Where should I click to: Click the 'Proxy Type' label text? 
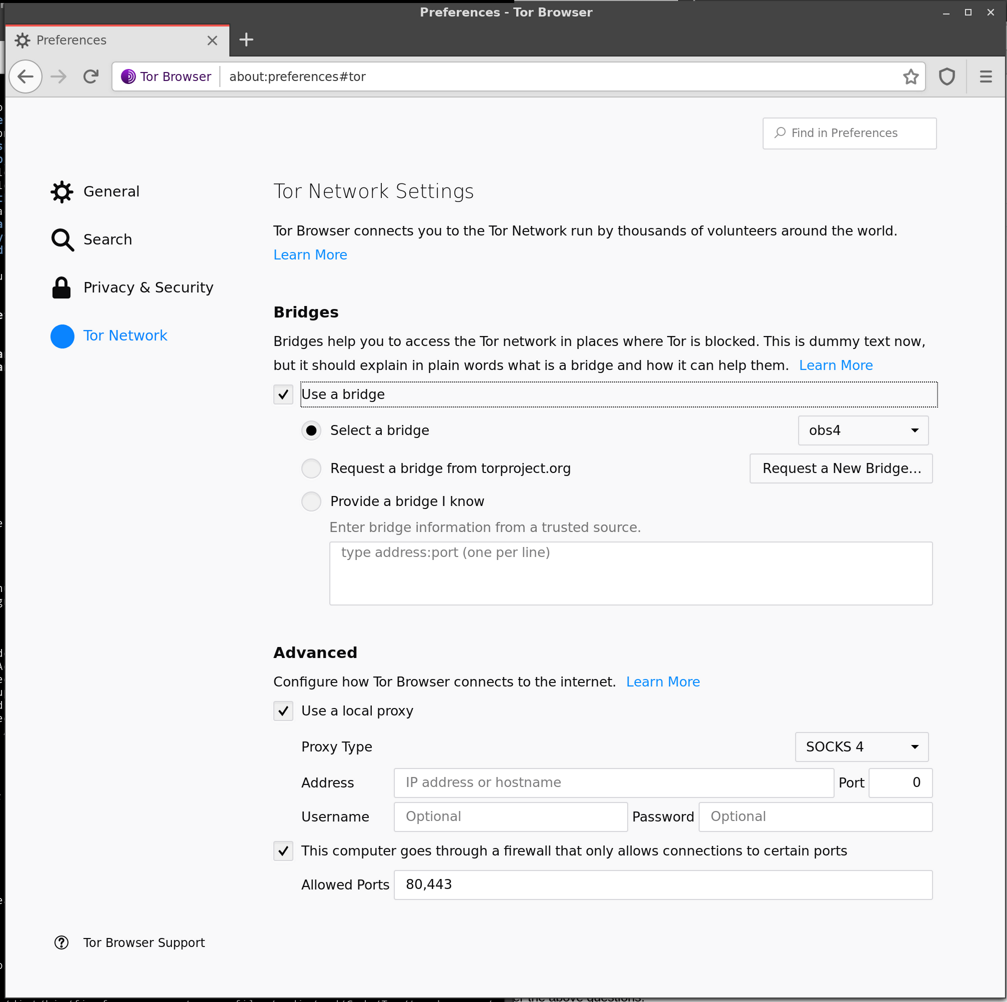pyautogui.click(x=337, y=747)
